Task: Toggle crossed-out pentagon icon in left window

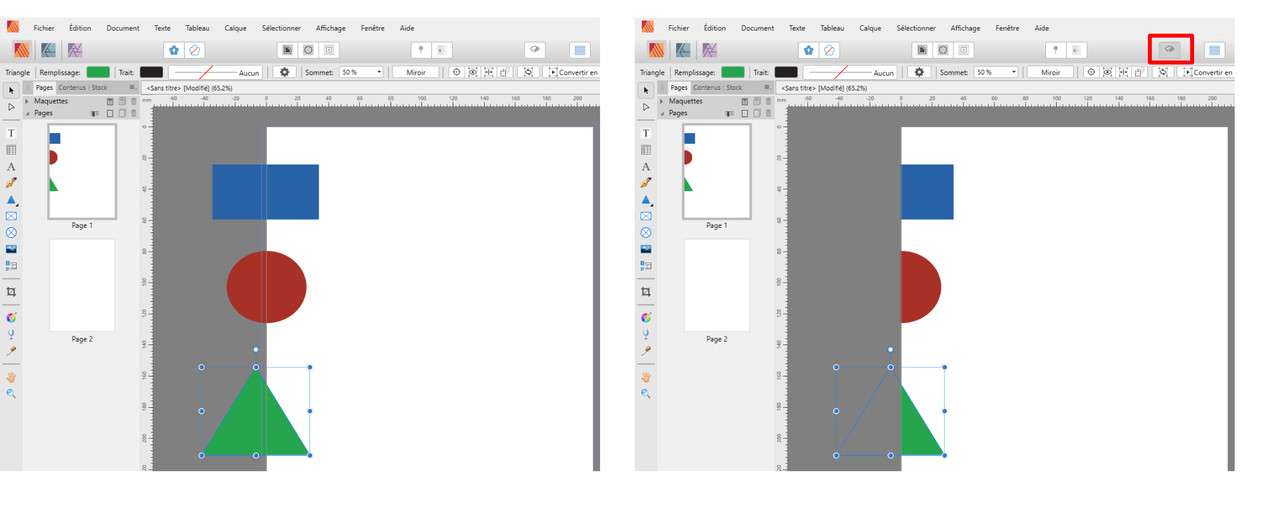Action: click(195, 50)
